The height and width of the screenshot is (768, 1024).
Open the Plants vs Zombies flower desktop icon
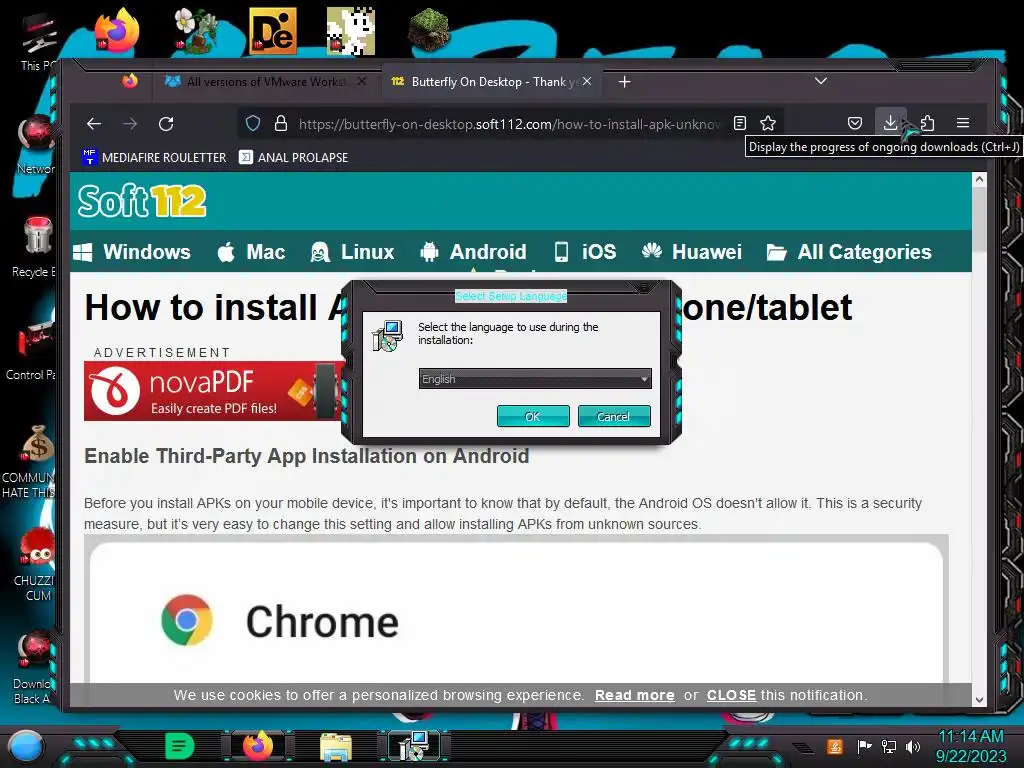point(195,31)
